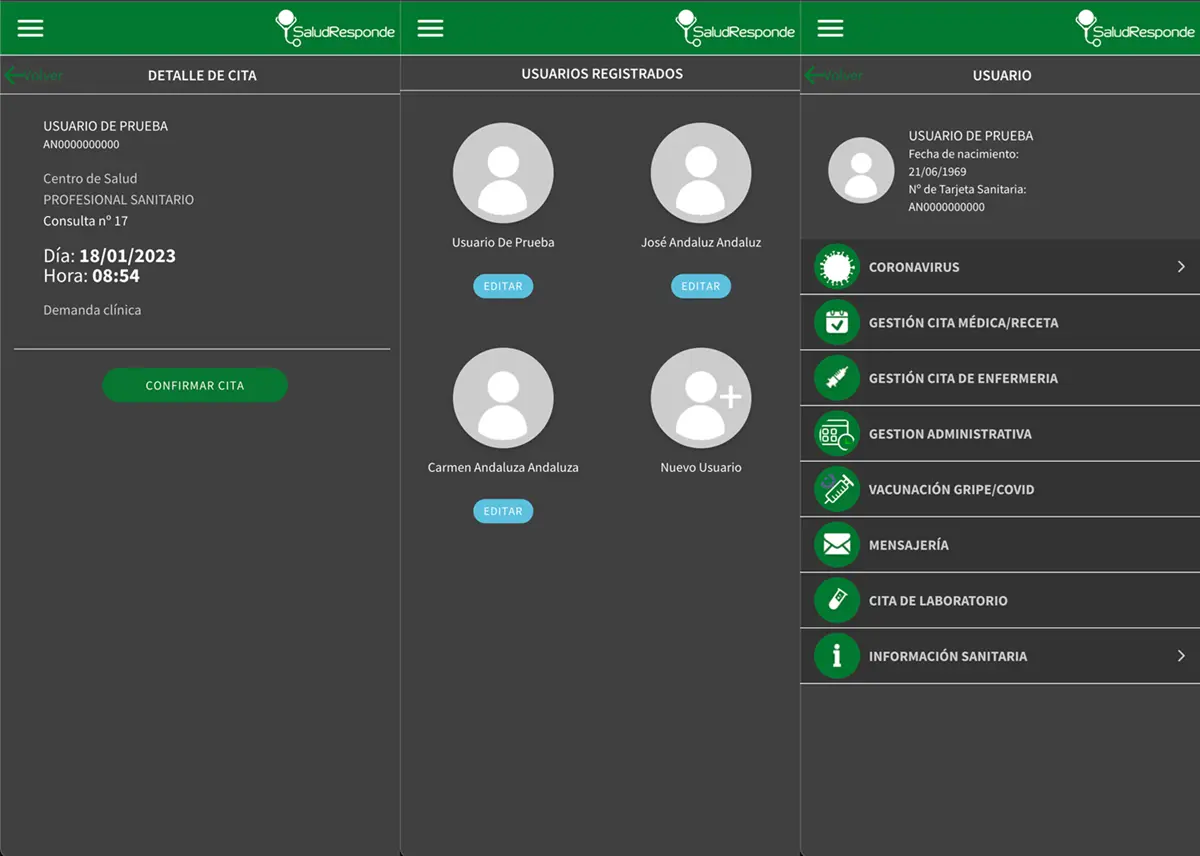The height and width of the screenshot is (856, 1200).
Task: Click the Cita de Laboratorio test tube icon
Action: click(837, 600)
